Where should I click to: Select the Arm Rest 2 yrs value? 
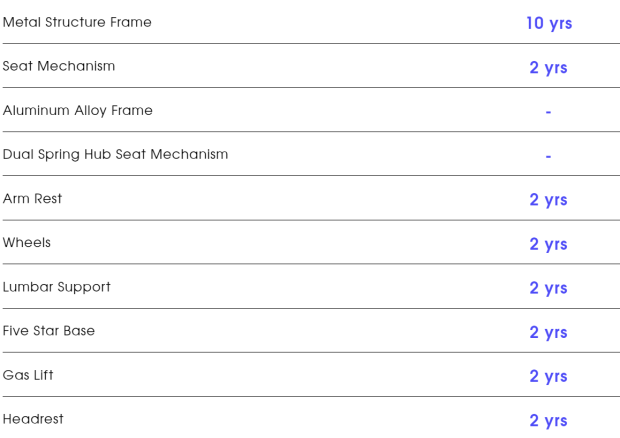pos(548,200)
